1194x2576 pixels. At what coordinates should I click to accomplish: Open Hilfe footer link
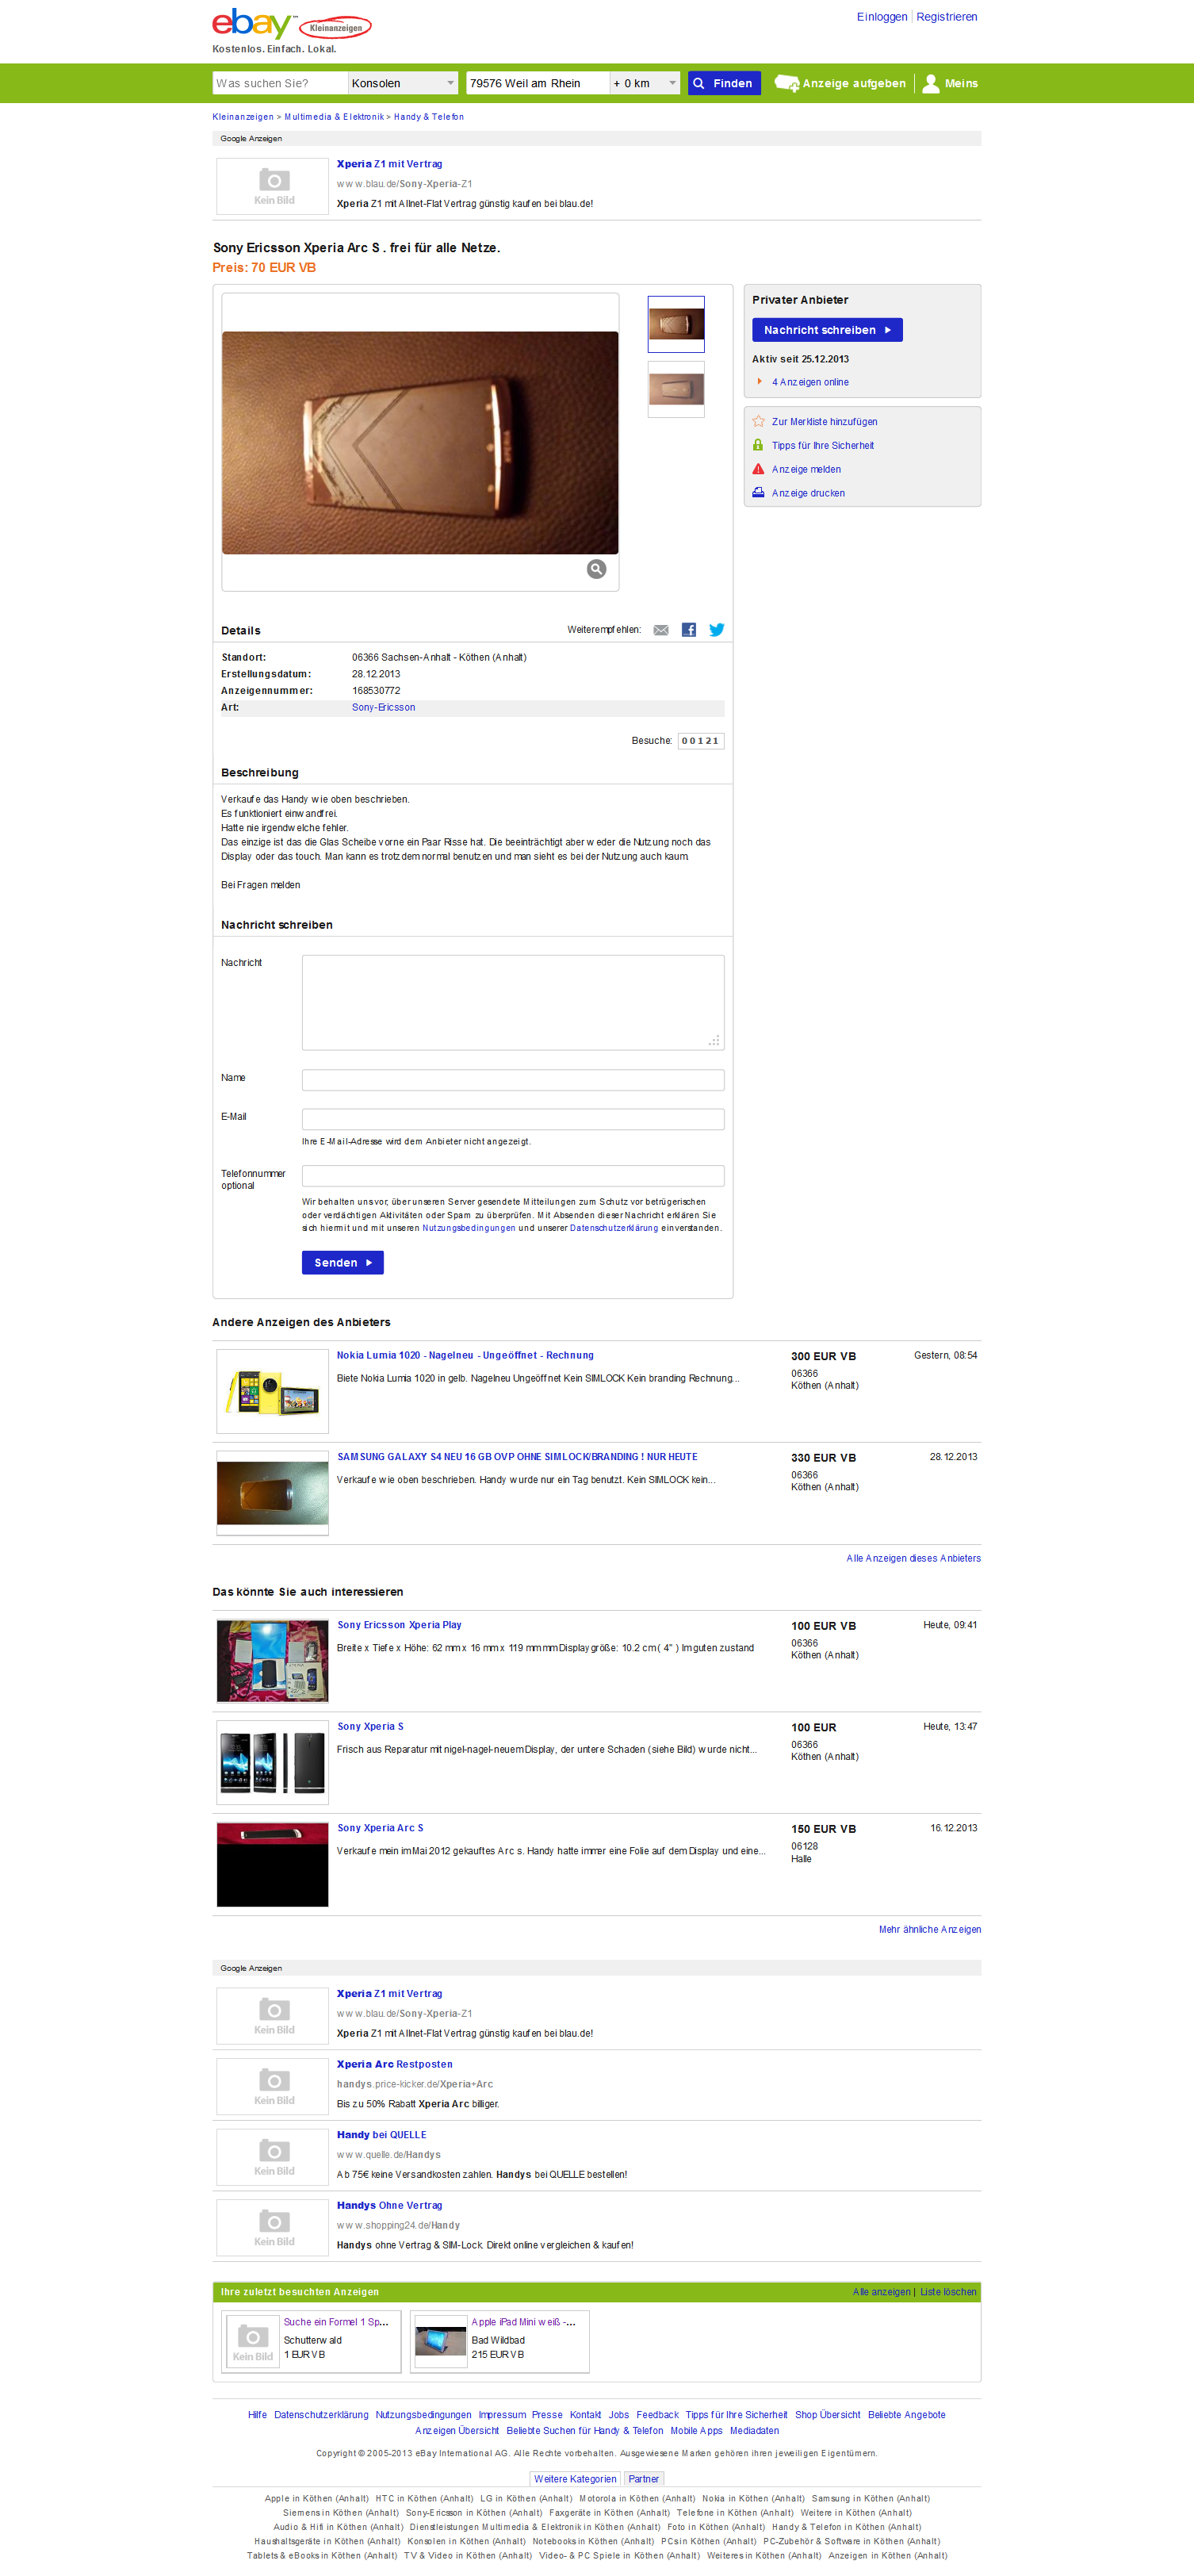coord(257,2416)
